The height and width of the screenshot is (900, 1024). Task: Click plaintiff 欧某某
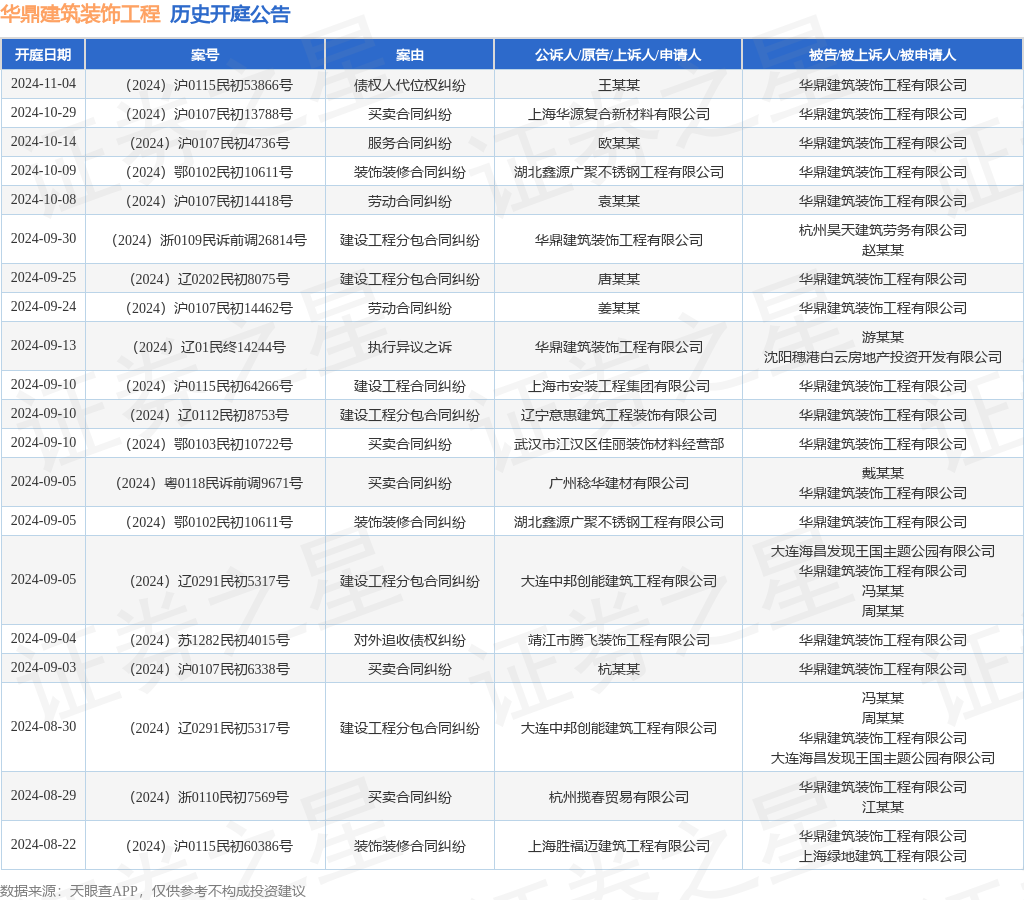618,143
